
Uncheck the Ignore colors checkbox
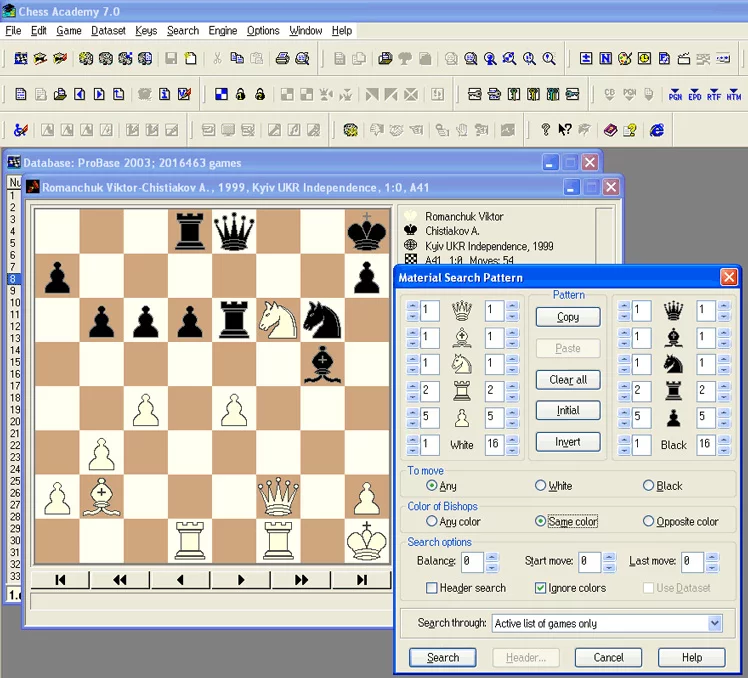coord(541,588)
